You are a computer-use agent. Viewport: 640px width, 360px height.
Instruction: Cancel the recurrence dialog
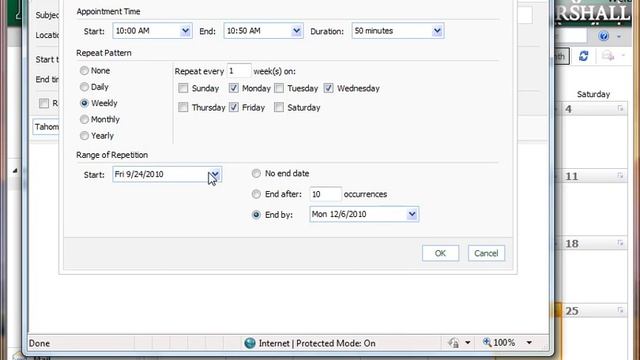(486, 253)
